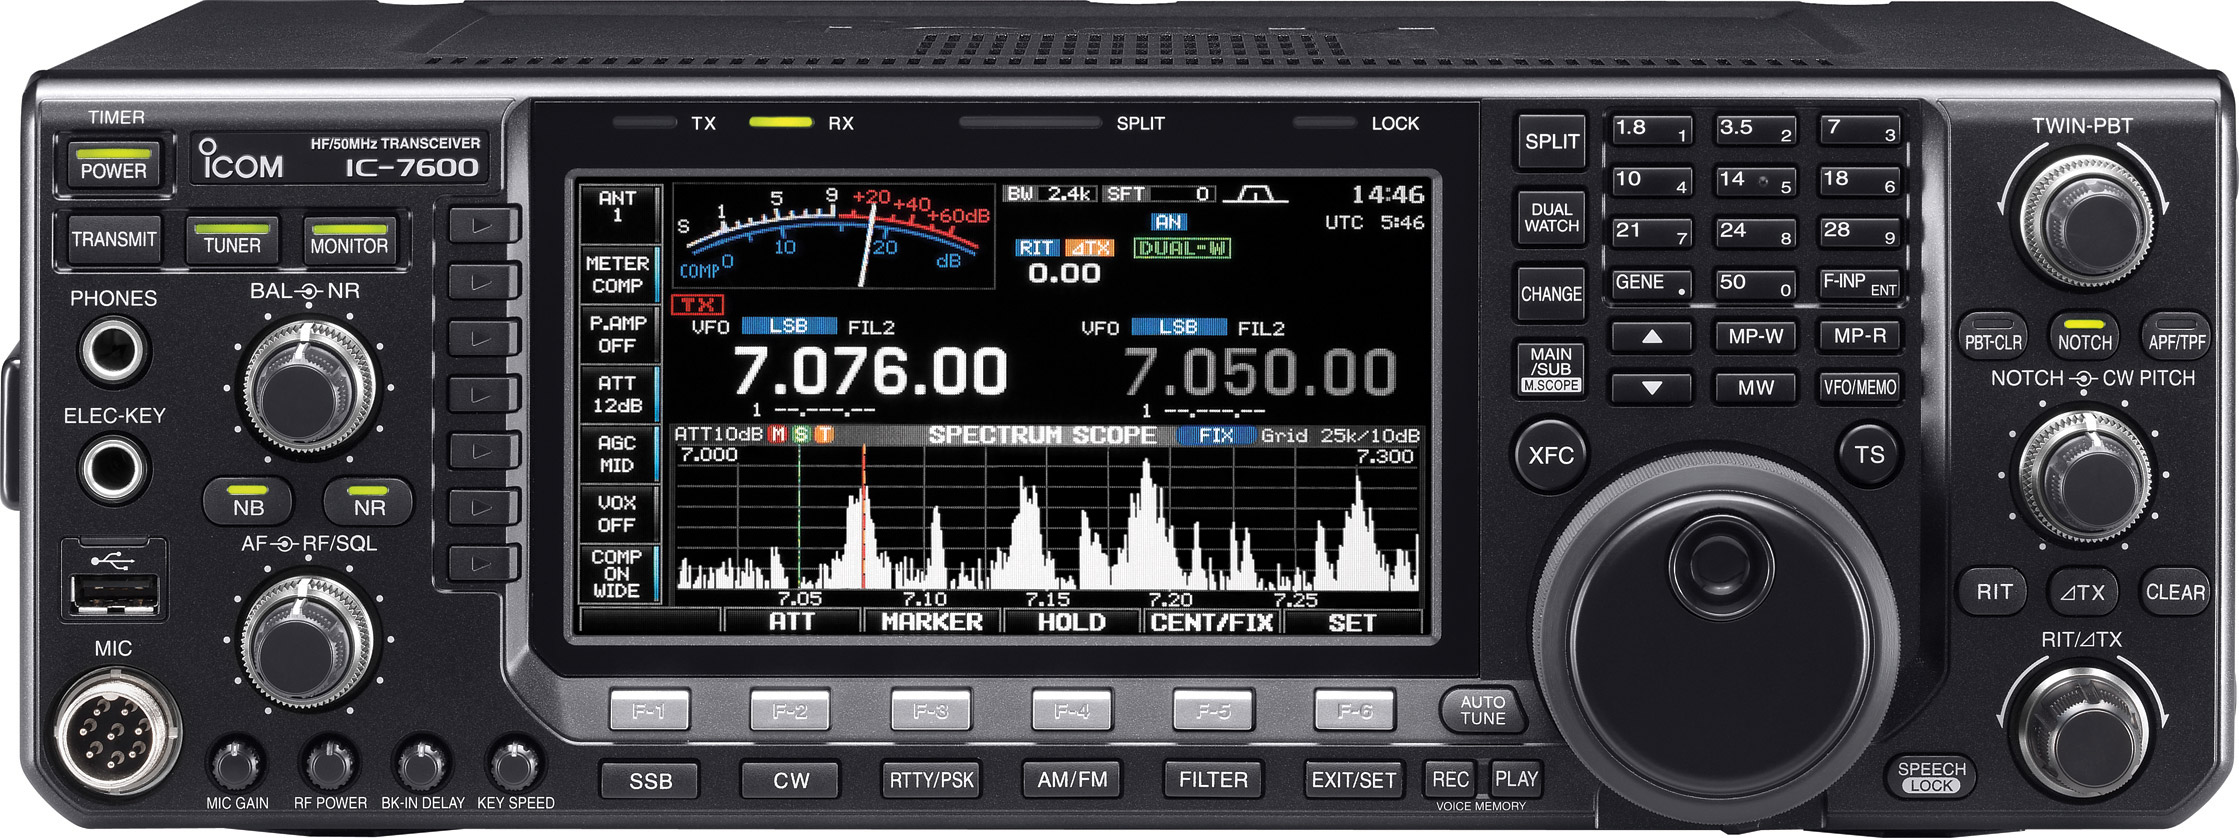Select the RTTY/PSK mode button
2239x838 pixels.
pyautogui.click(x=931, y=780)
